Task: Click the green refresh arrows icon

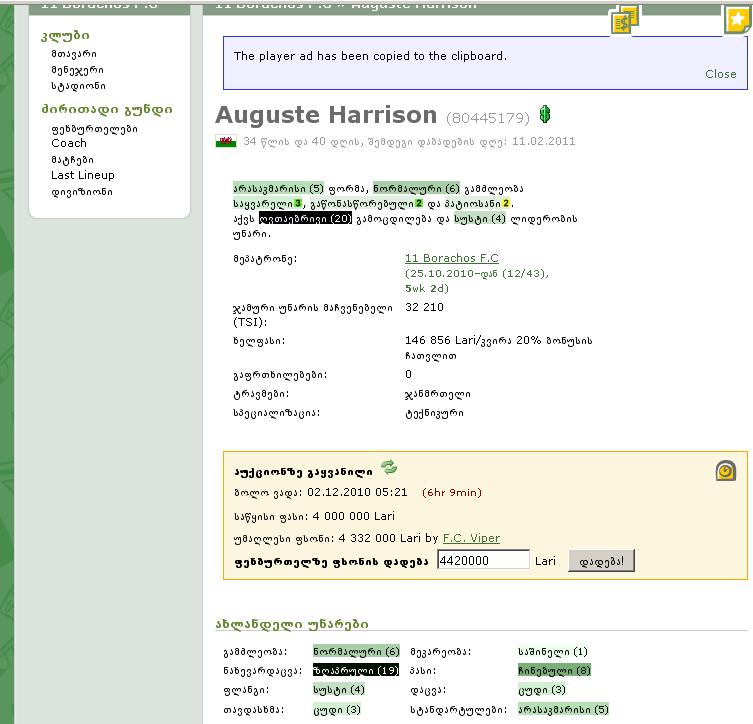Action: click(x=389, y=467)
